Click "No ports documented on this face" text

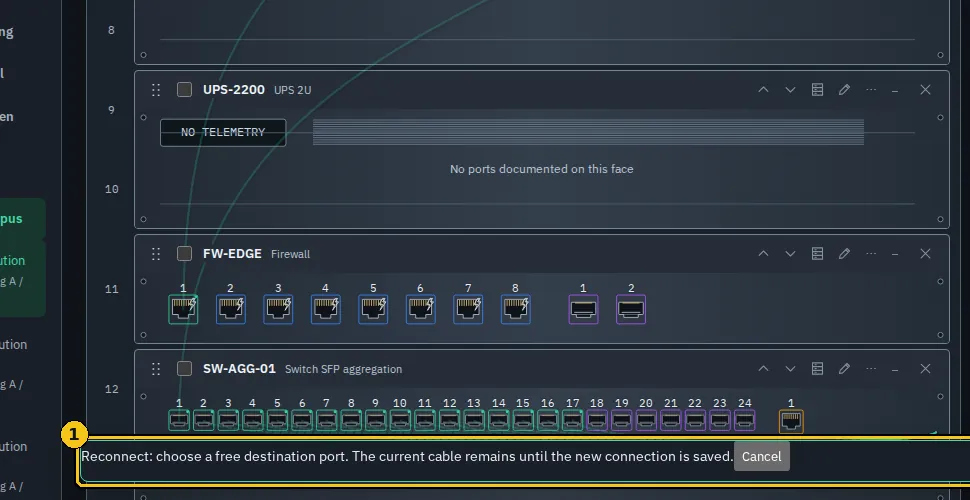point(542,169)
